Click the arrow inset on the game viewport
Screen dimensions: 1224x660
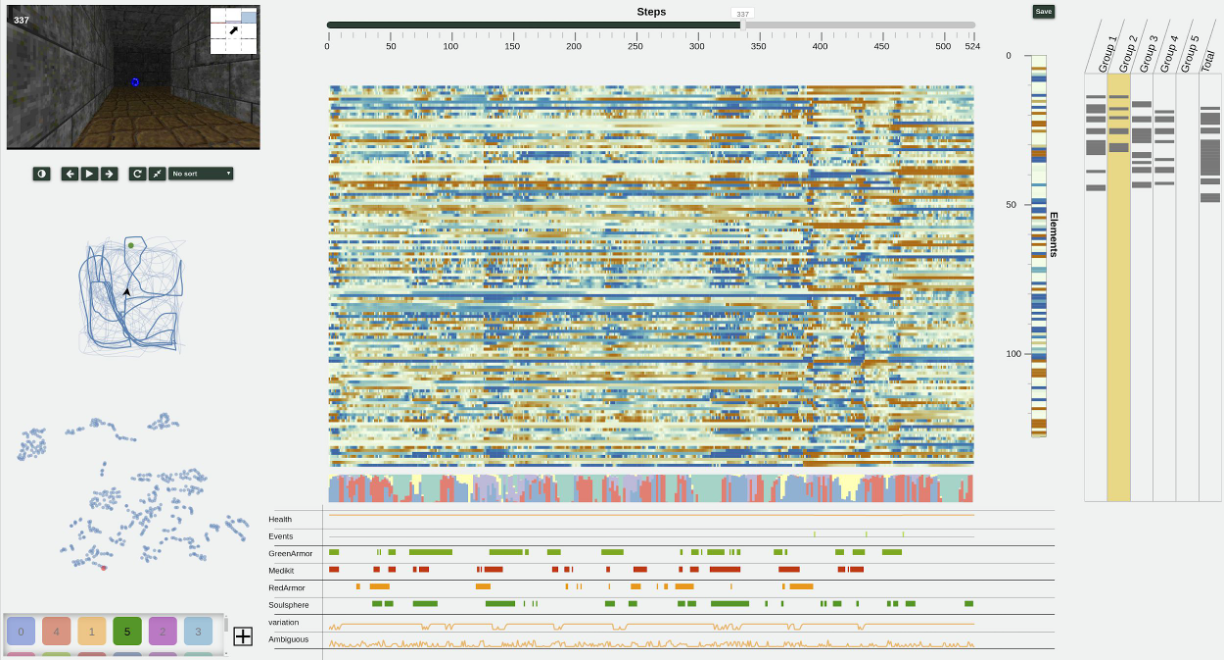coord(234,30)
